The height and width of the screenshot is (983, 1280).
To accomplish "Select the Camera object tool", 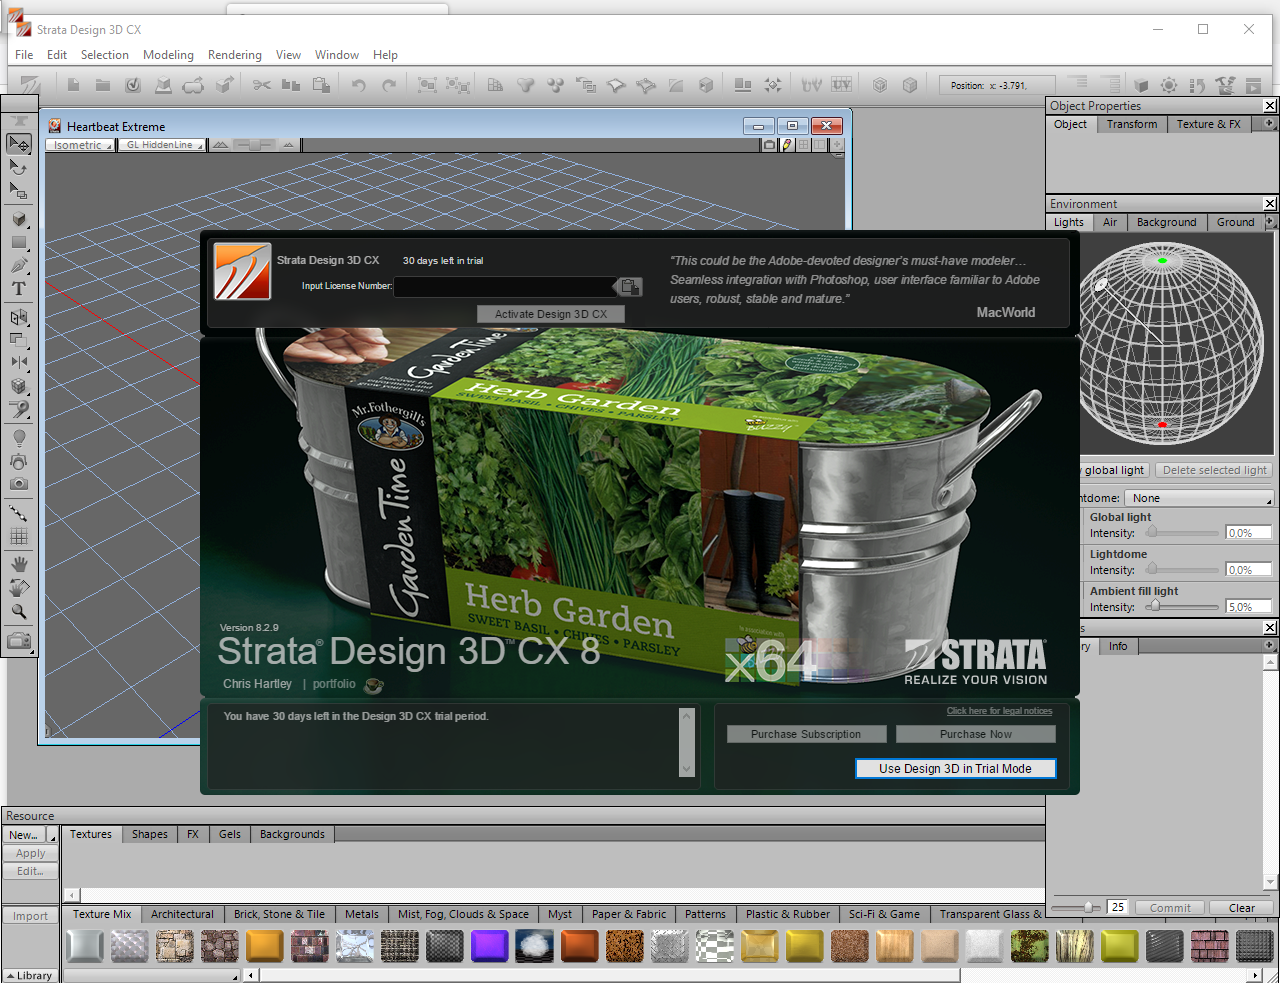I will [19, 484].
